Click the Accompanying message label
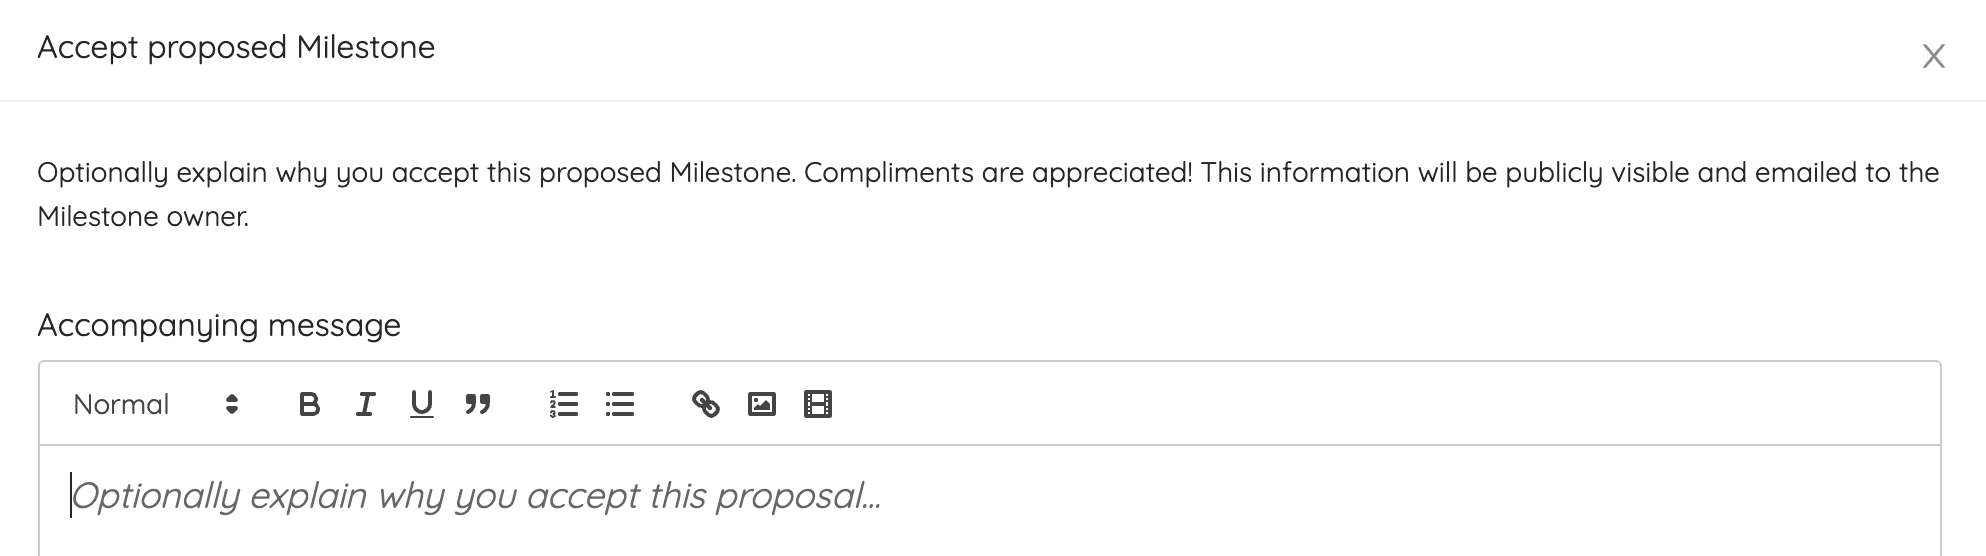The height and width of the screenshot is (556, 1986). point(219,325)
